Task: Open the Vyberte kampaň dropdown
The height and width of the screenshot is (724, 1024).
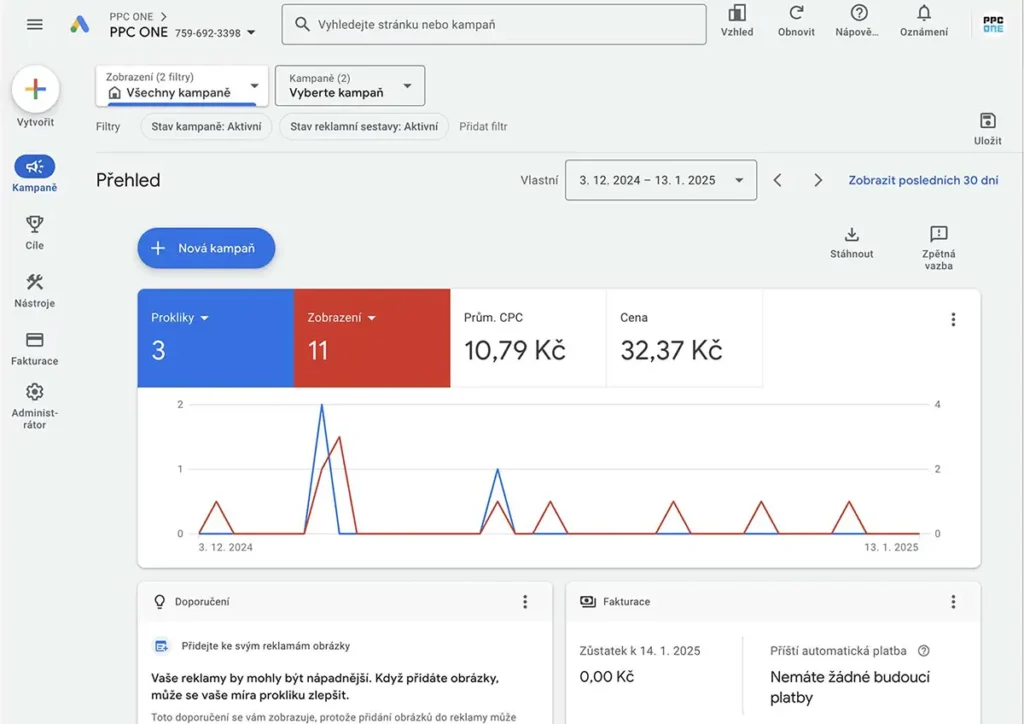Action: [x=350, y=86]
